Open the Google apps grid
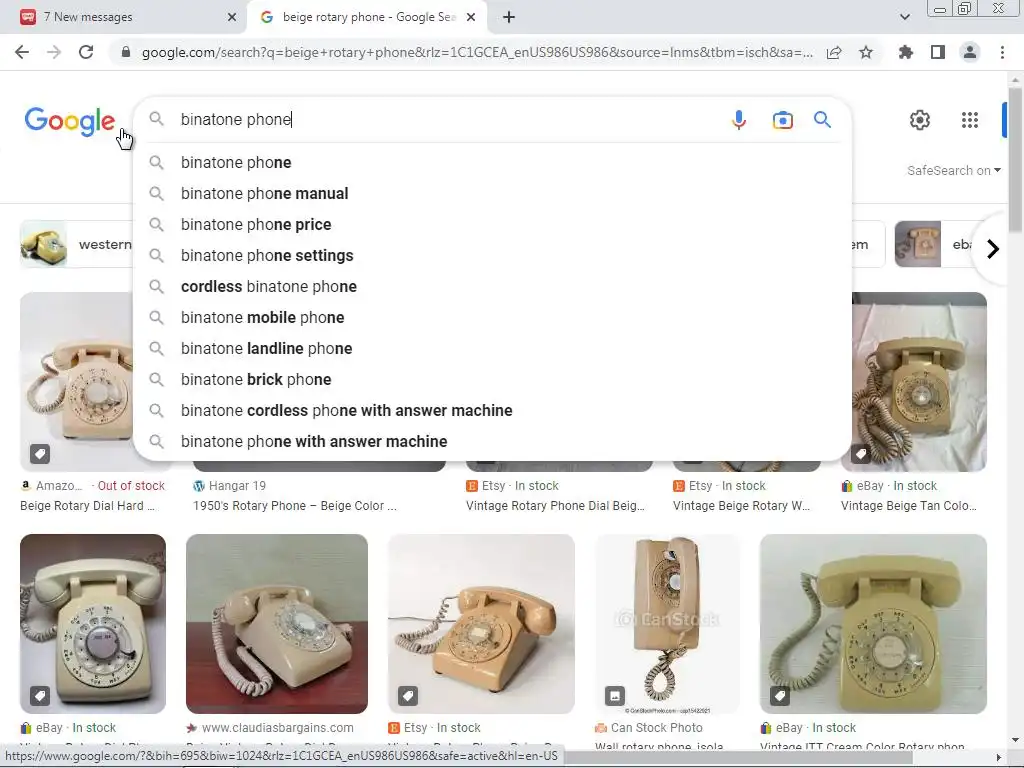 970,120
